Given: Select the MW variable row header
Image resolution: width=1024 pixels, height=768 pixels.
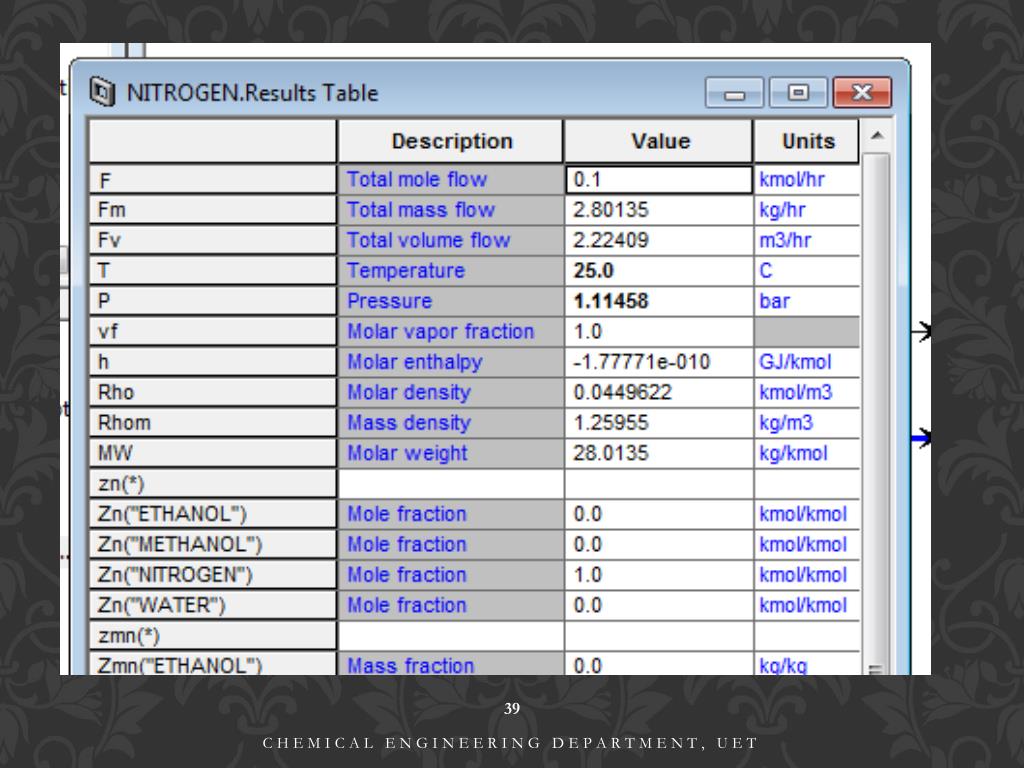Looking at the screenshot, I should pyautogui.click(x=213, y=453).
